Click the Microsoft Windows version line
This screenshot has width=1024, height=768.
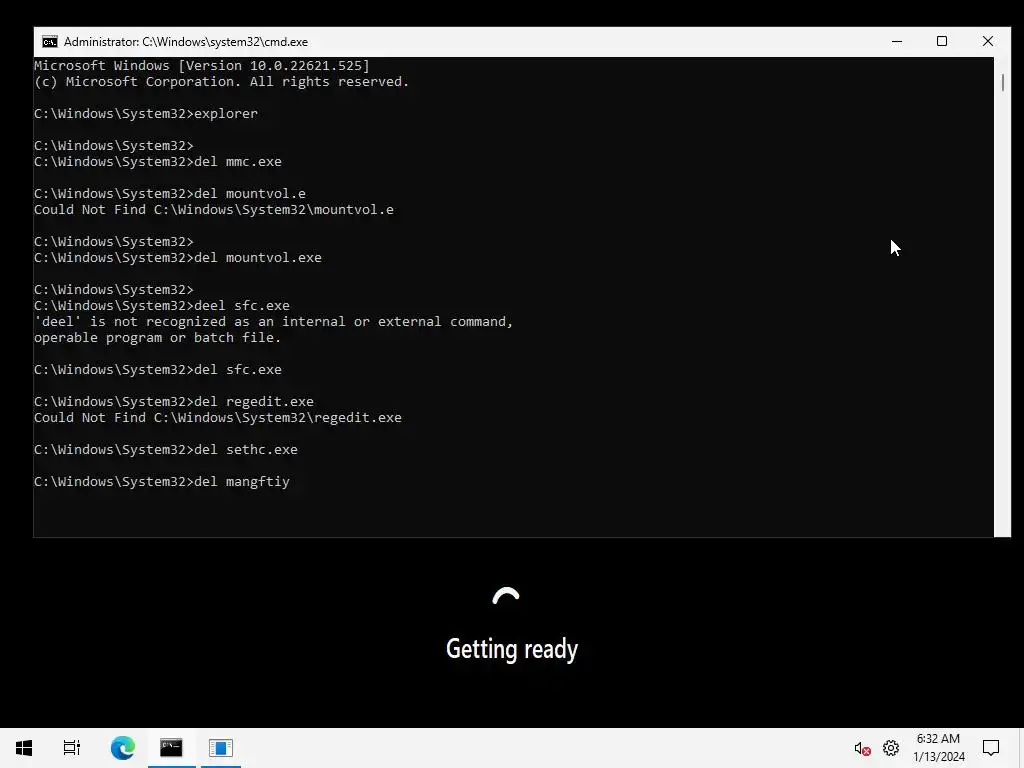click(x=202, y=65)
